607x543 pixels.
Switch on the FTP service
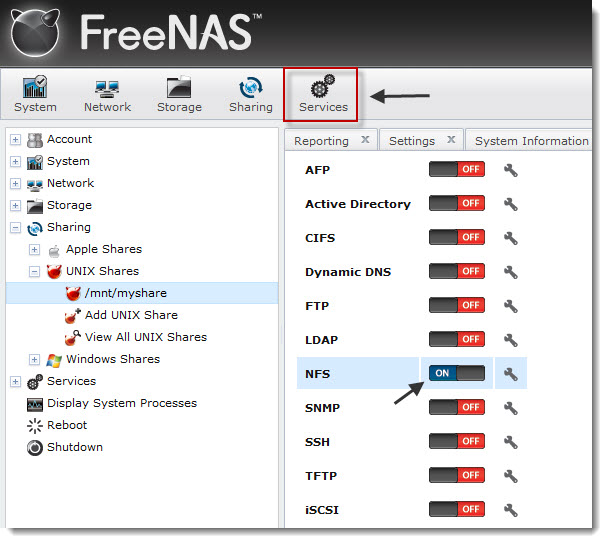pos(457,305)
